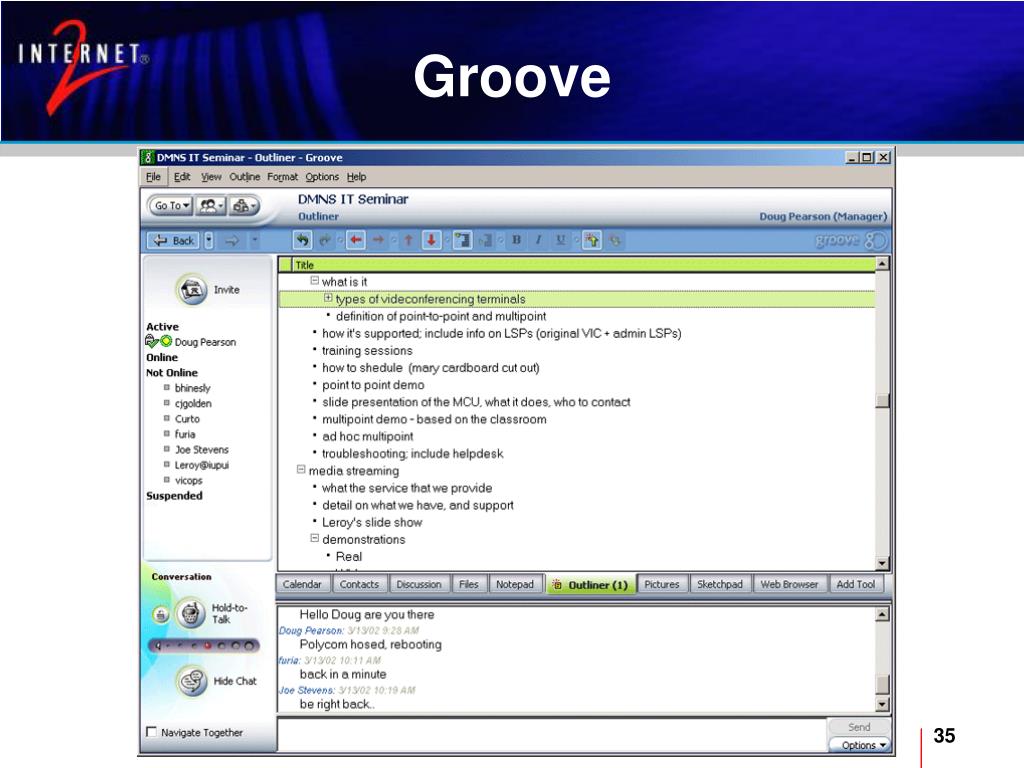Click the red level dot on the volume bar
Screen dimensions: 1024x768
[208, 646]
